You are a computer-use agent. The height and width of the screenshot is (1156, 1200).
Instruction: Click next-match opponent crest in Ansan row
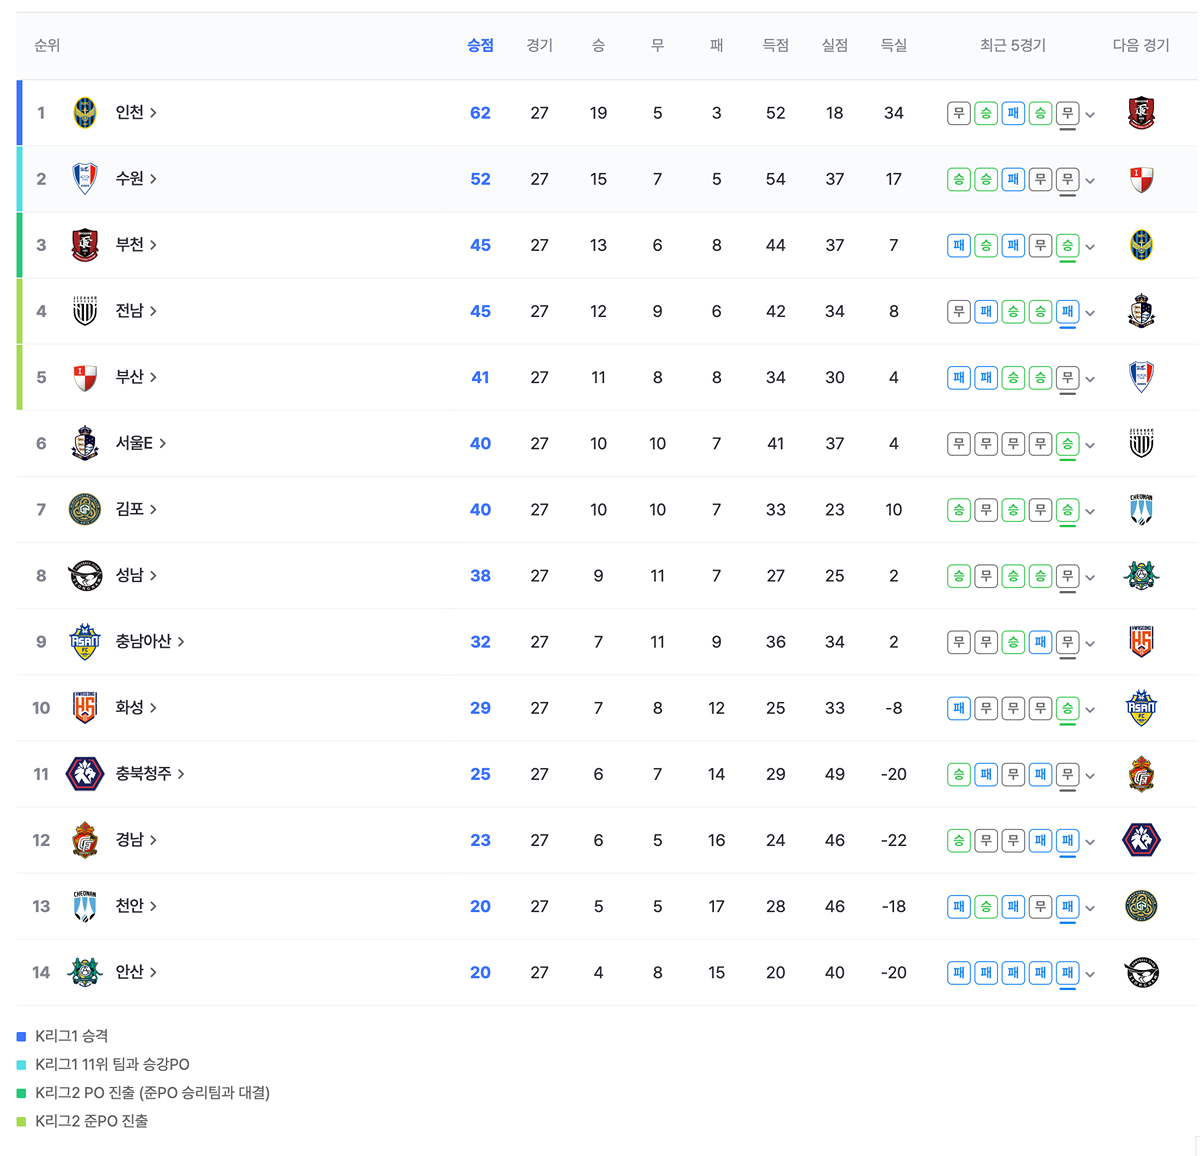coord(1141,972)
